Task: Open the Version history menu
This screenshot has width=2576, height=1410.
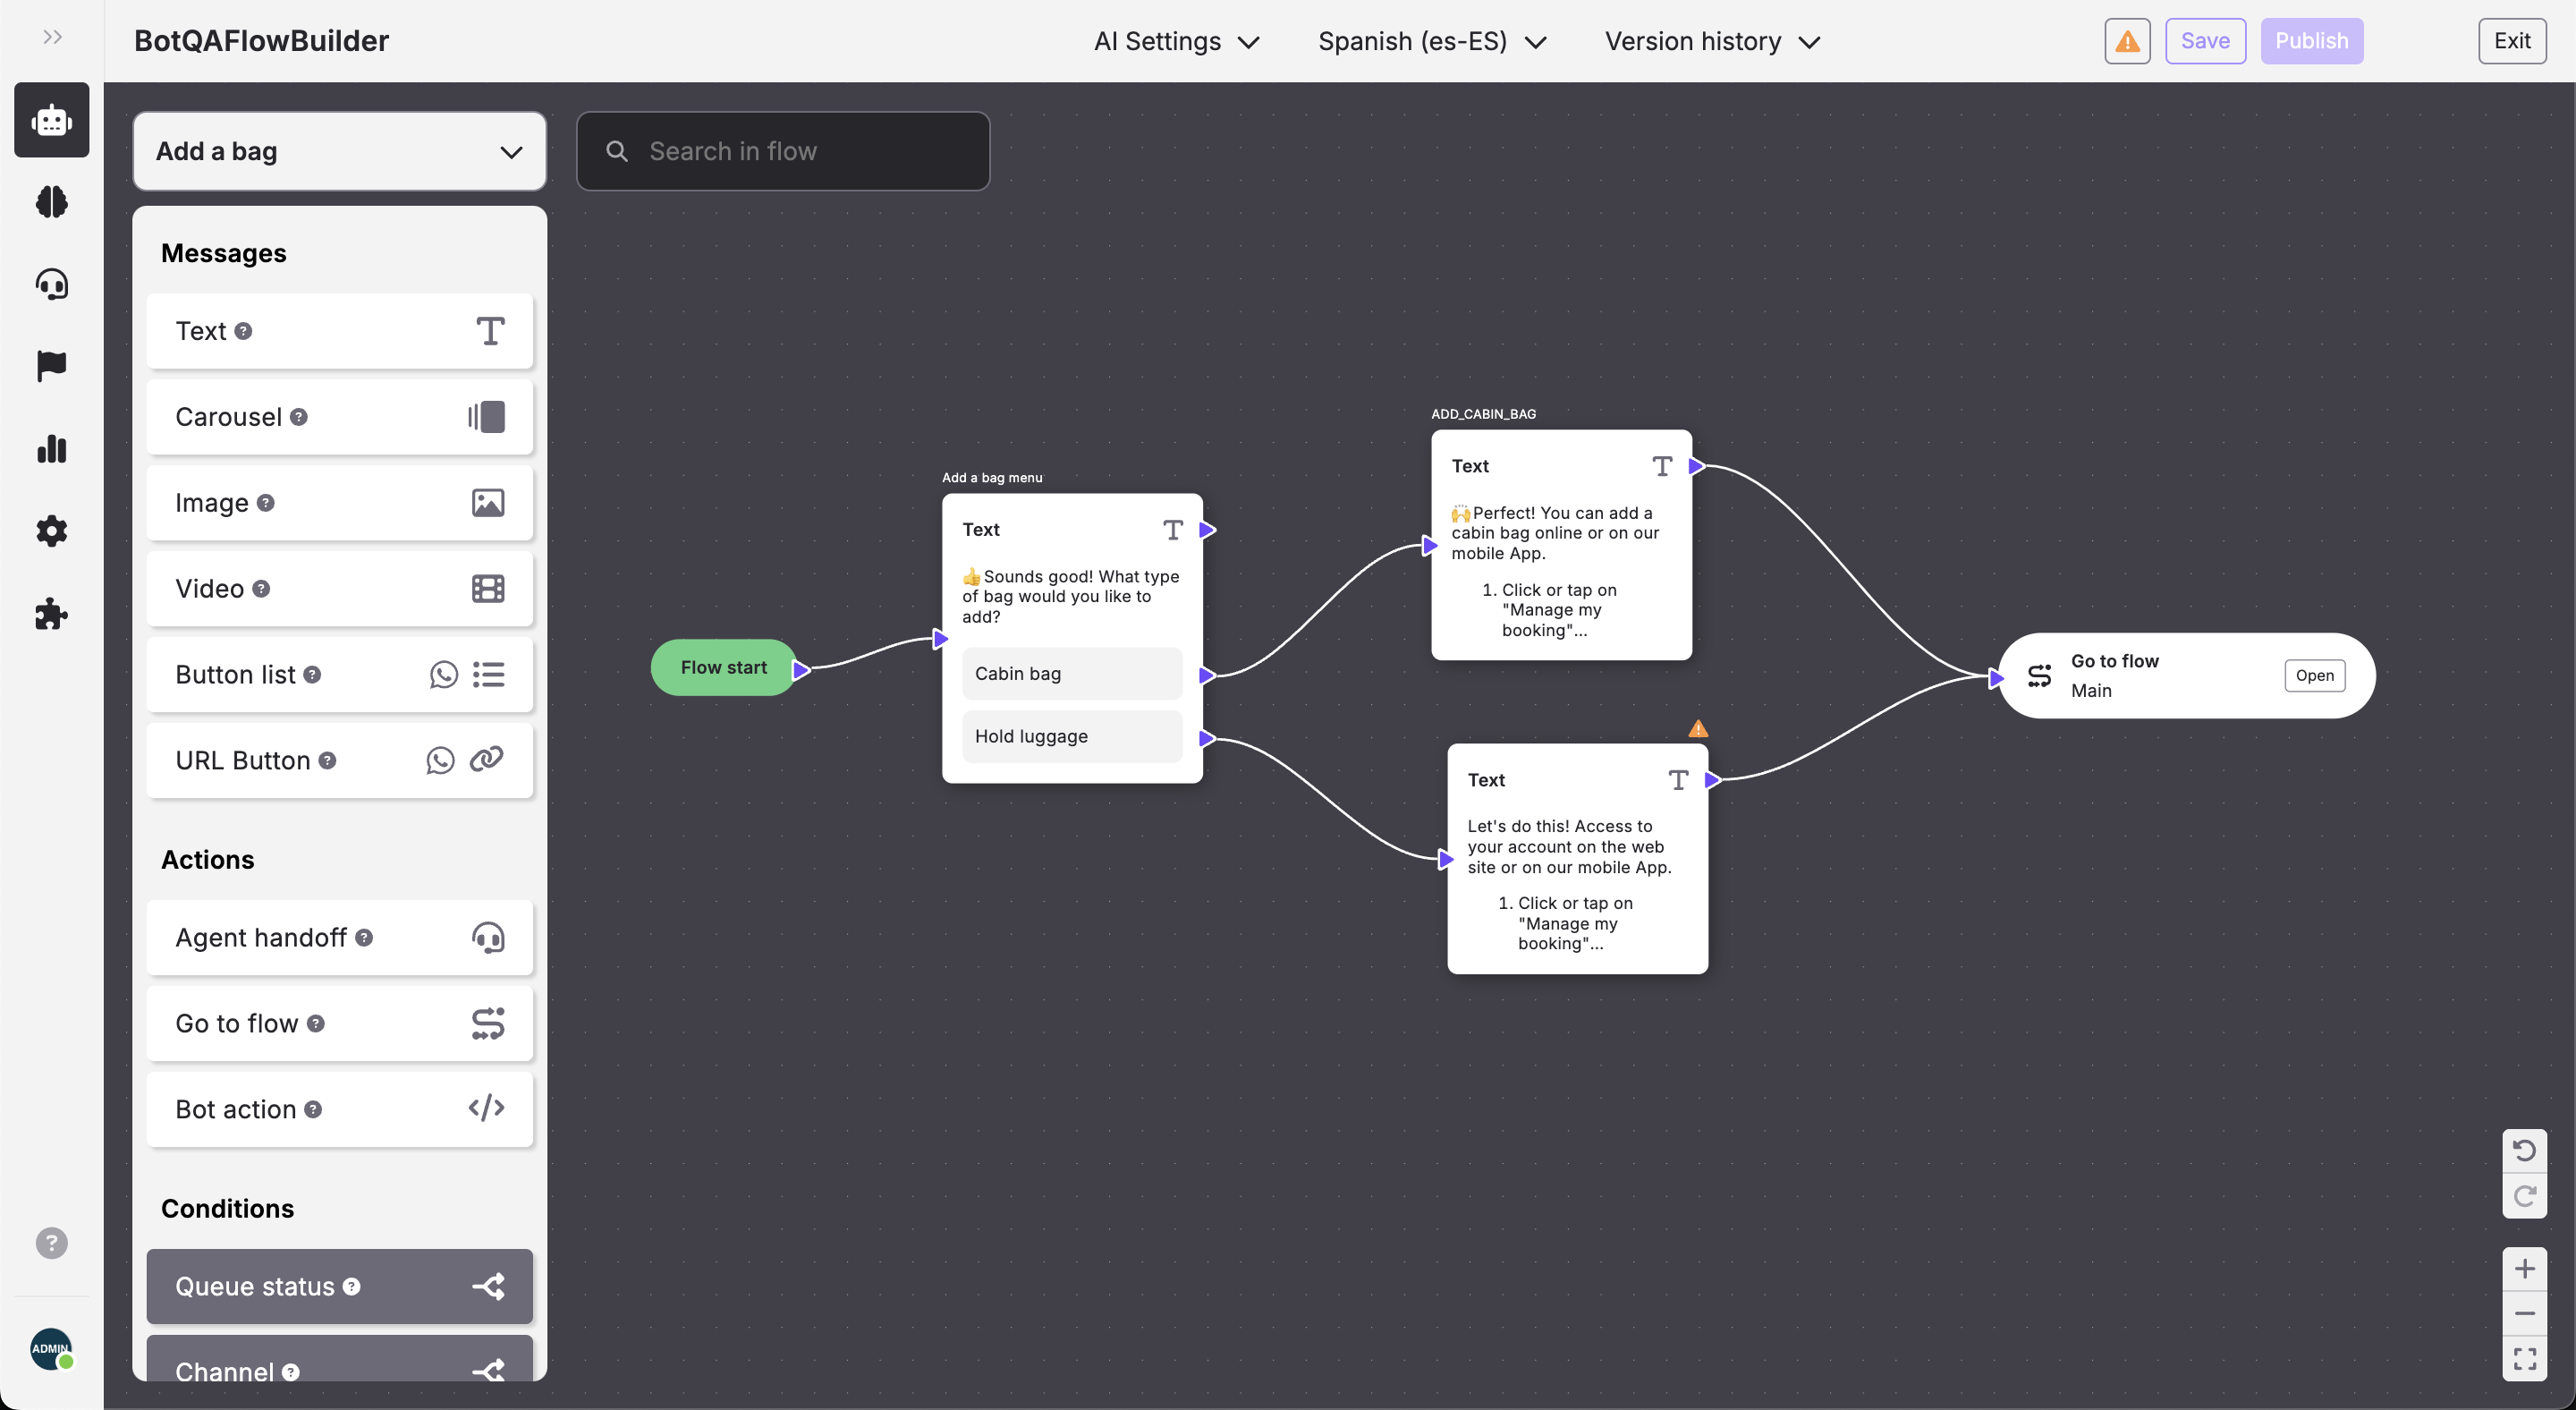Action: tap(1711, 41)
